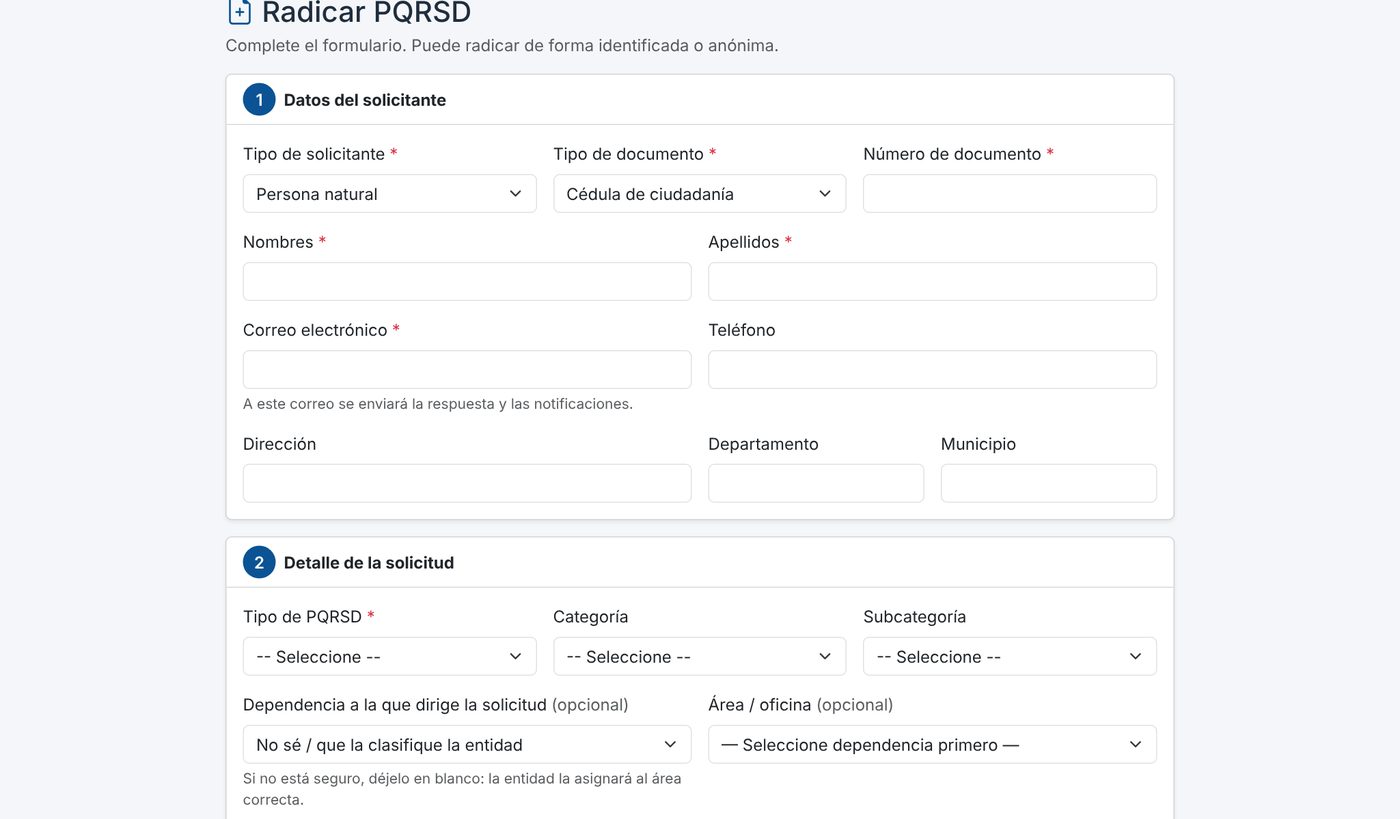
Task: Expand the Categoría dropdown
Action: 700,657
